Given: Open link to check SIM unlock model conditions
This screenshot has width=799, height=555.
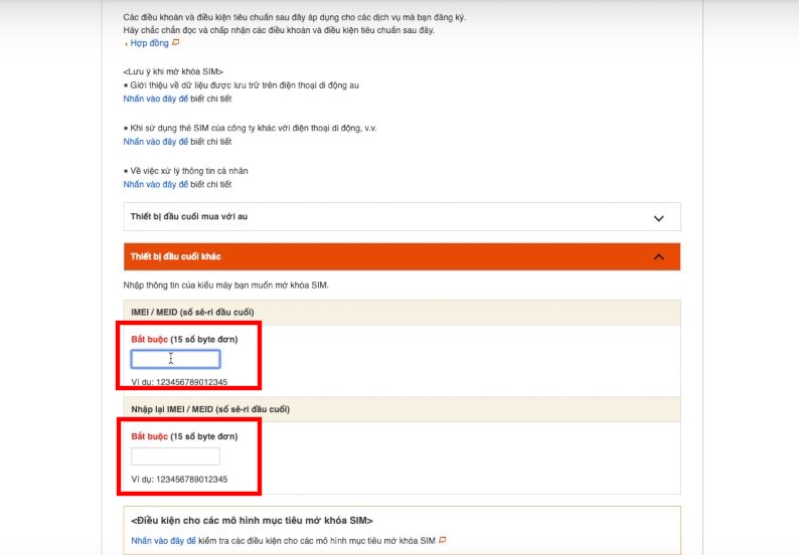Looking at the screenshot, I should 163,541.
